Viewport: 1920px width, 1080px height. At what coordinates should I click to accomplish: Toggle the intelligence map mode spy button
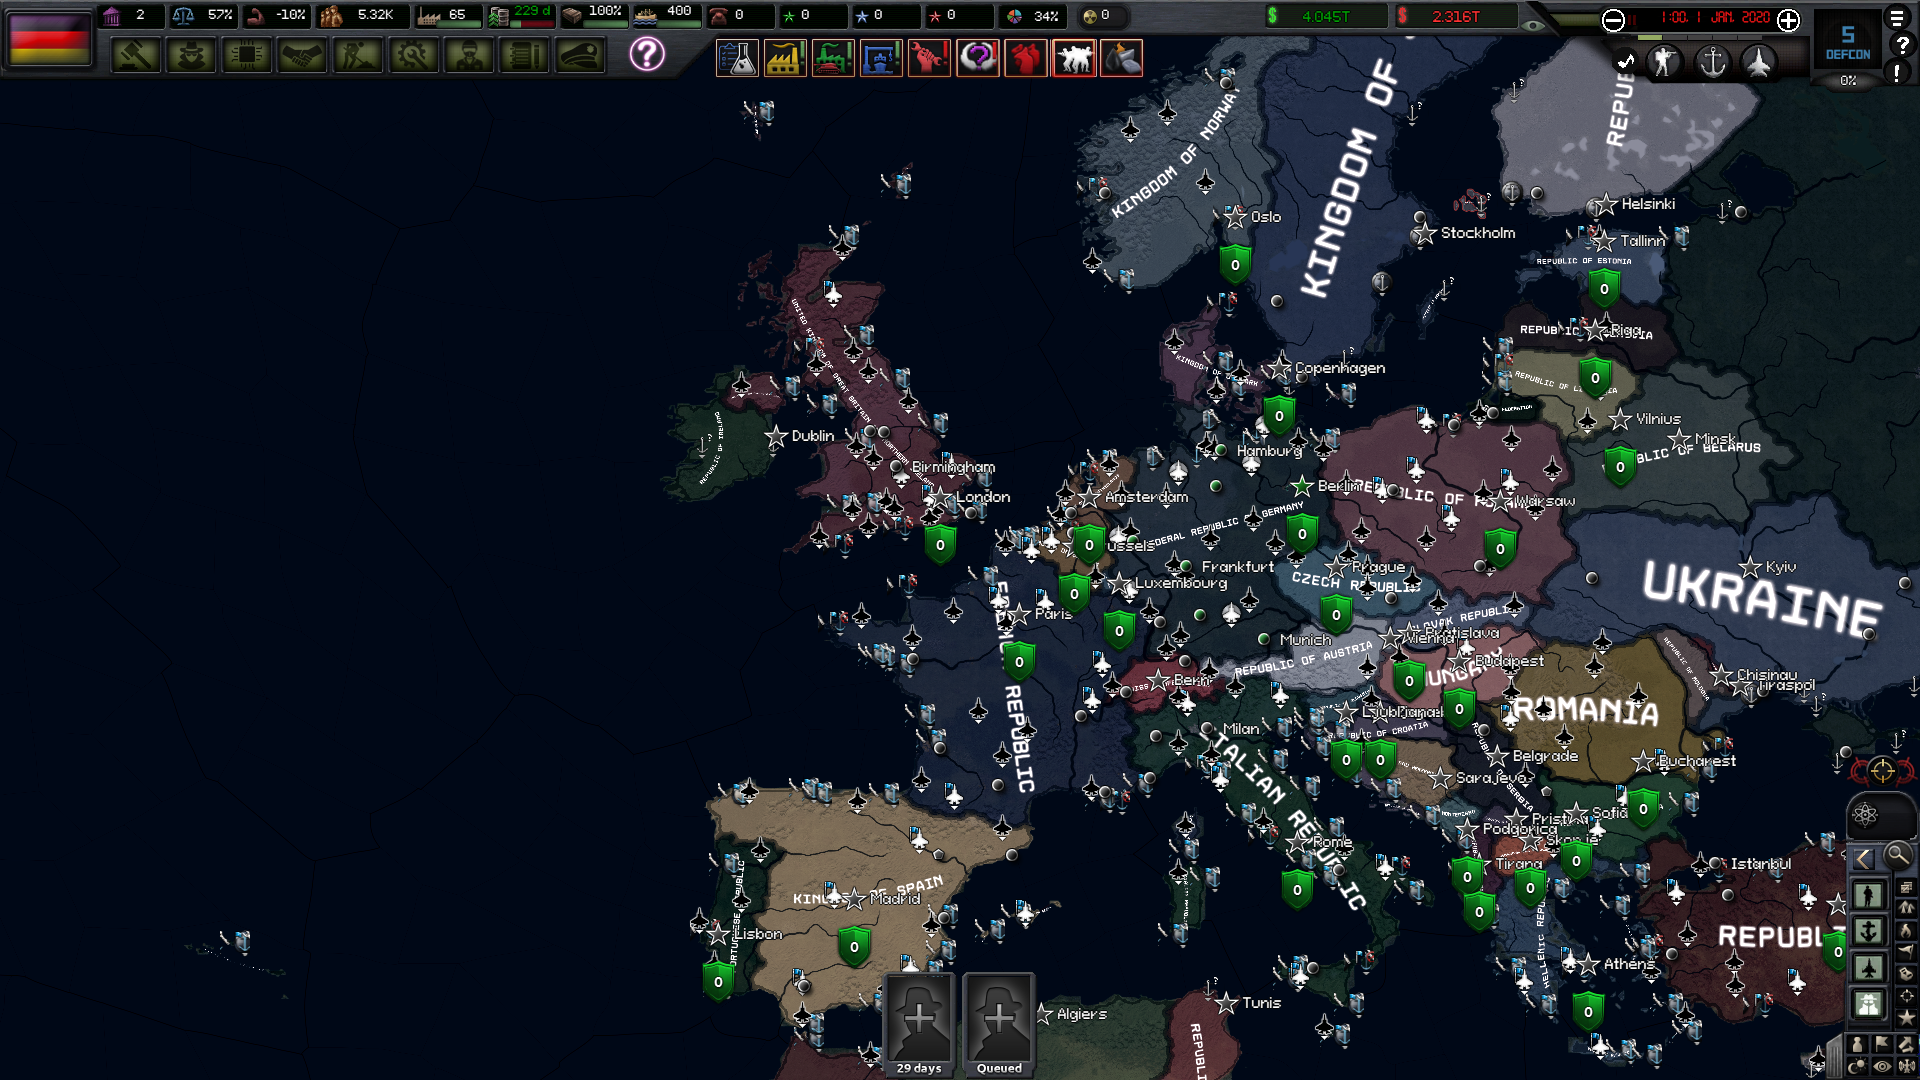click(x=1868, y=1003)
